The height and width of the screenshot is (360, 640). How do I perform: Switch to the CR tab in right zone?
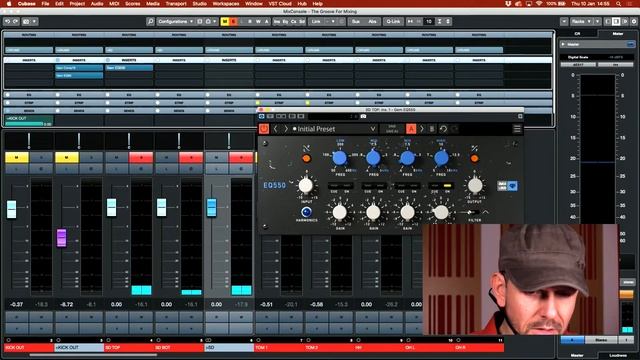click(577, 33)
